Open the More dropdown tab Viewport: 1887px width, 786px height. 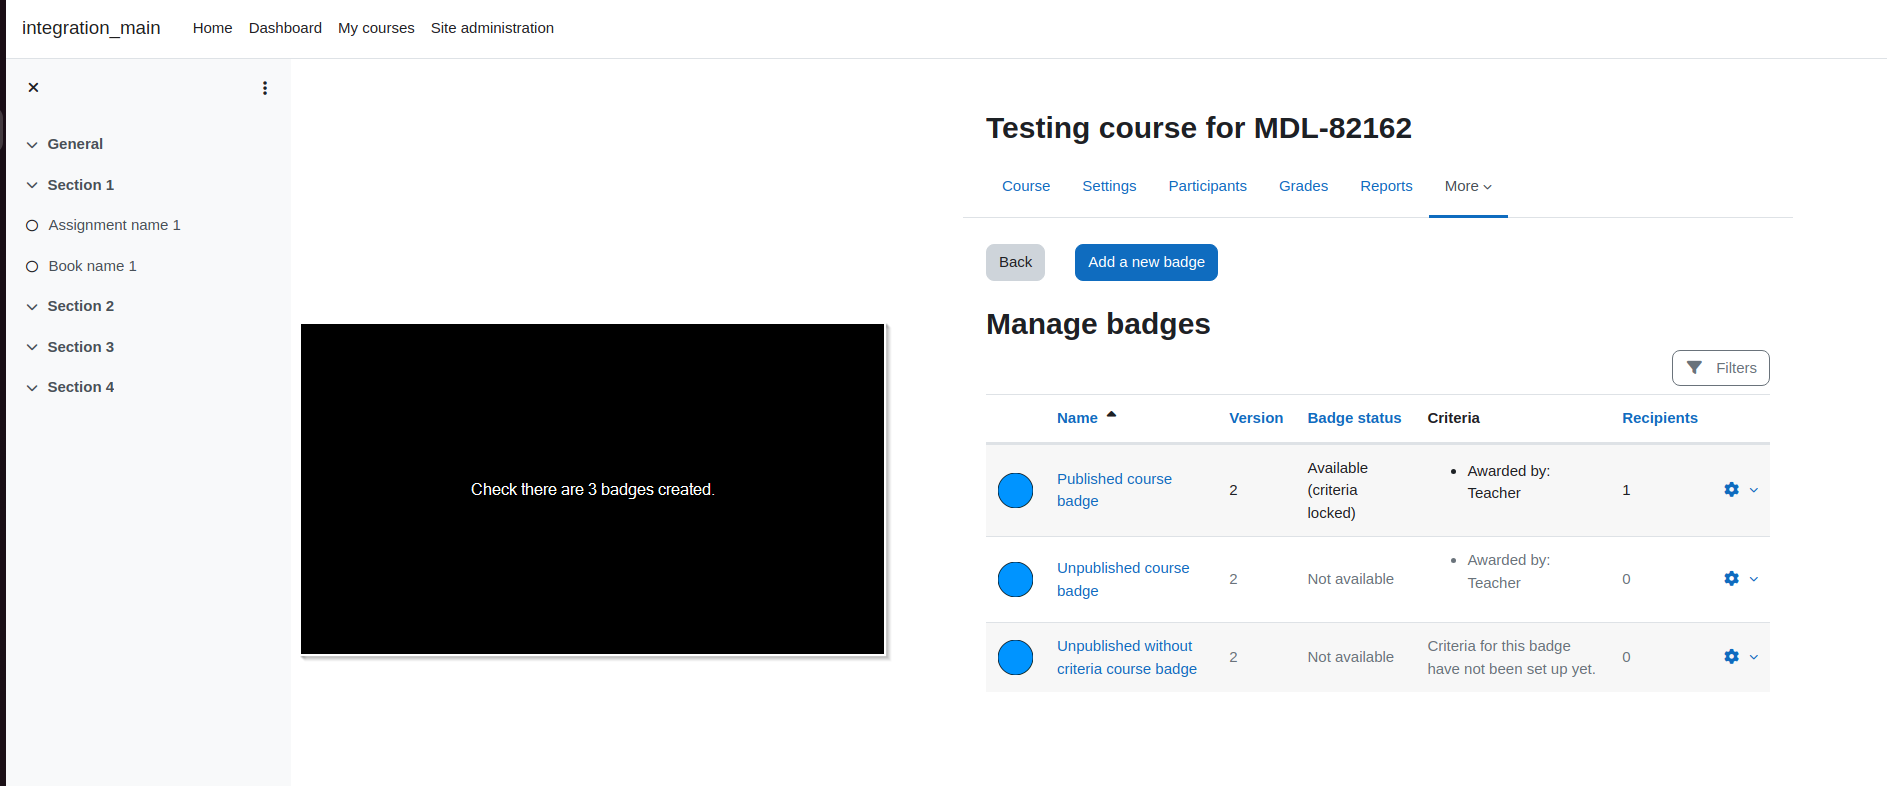[1468, 186]
